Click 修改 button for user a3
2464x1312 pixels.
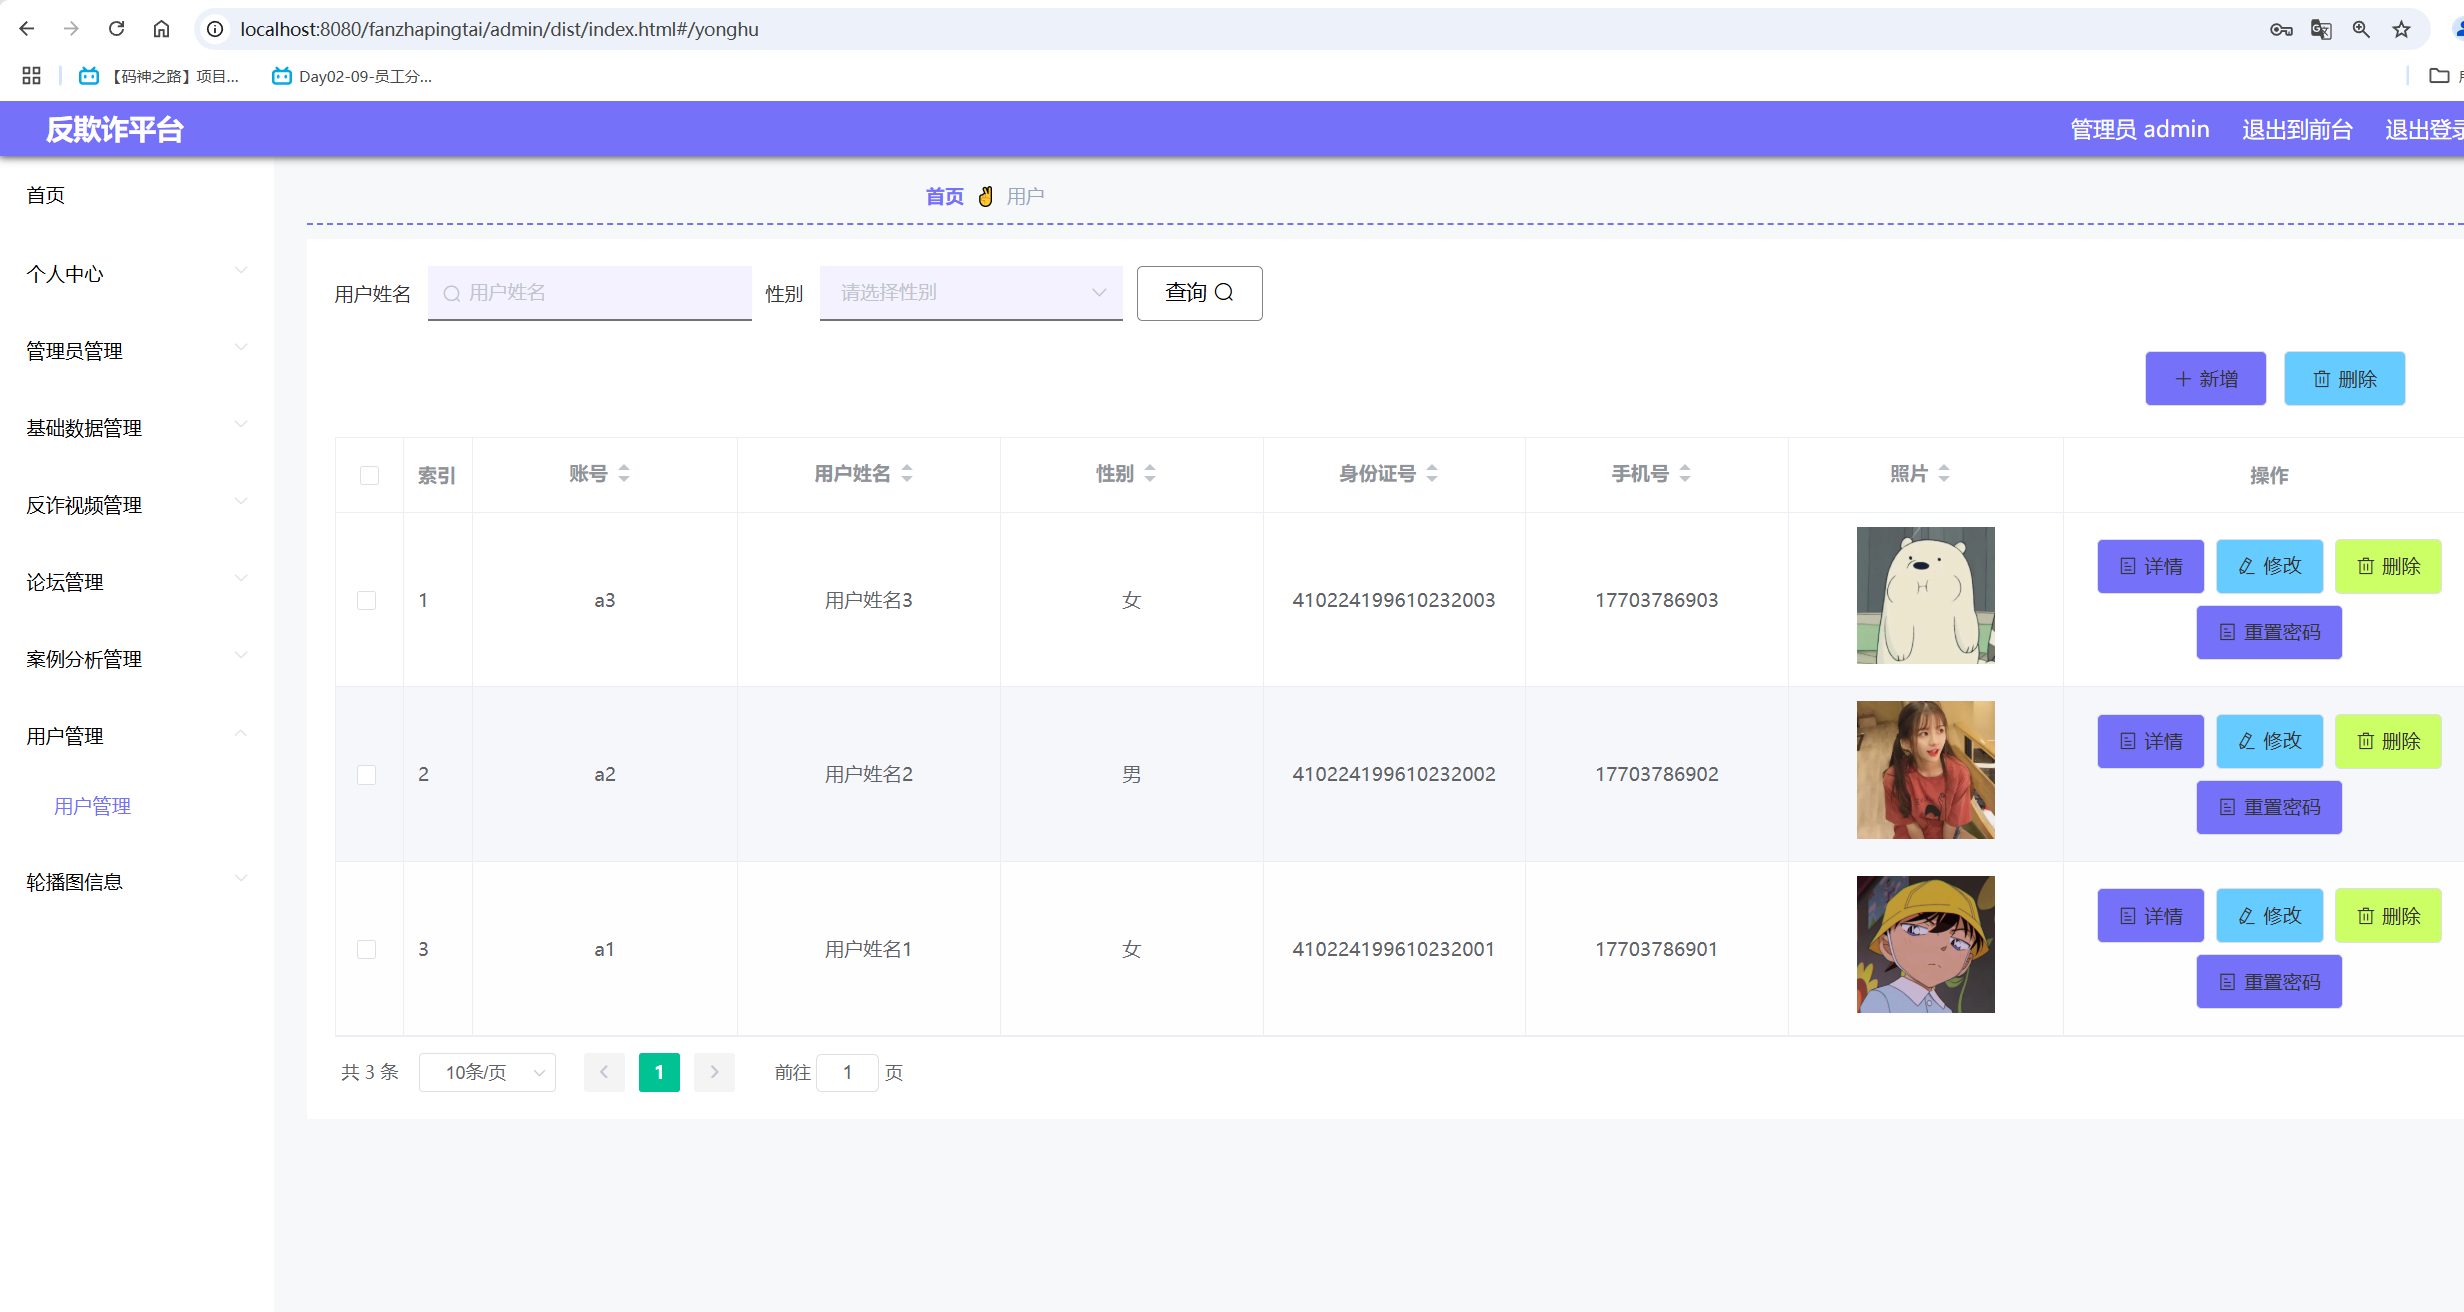[x=2269, y=566]
